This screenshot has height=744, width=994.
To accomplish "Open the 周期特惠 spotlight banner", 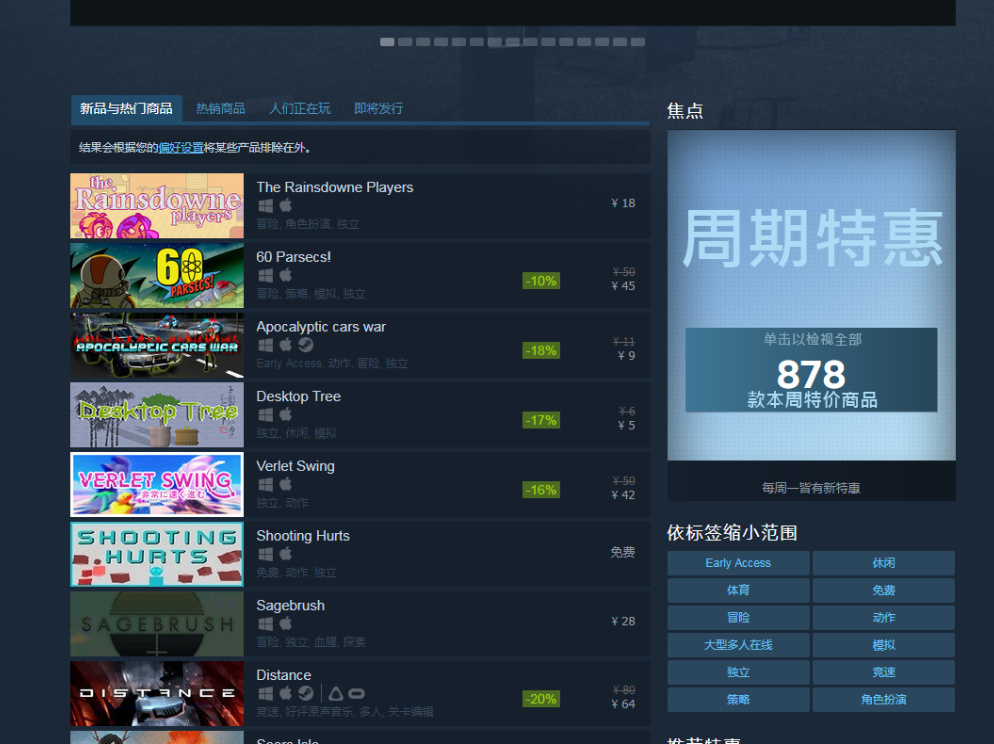I will click(811, 295).
